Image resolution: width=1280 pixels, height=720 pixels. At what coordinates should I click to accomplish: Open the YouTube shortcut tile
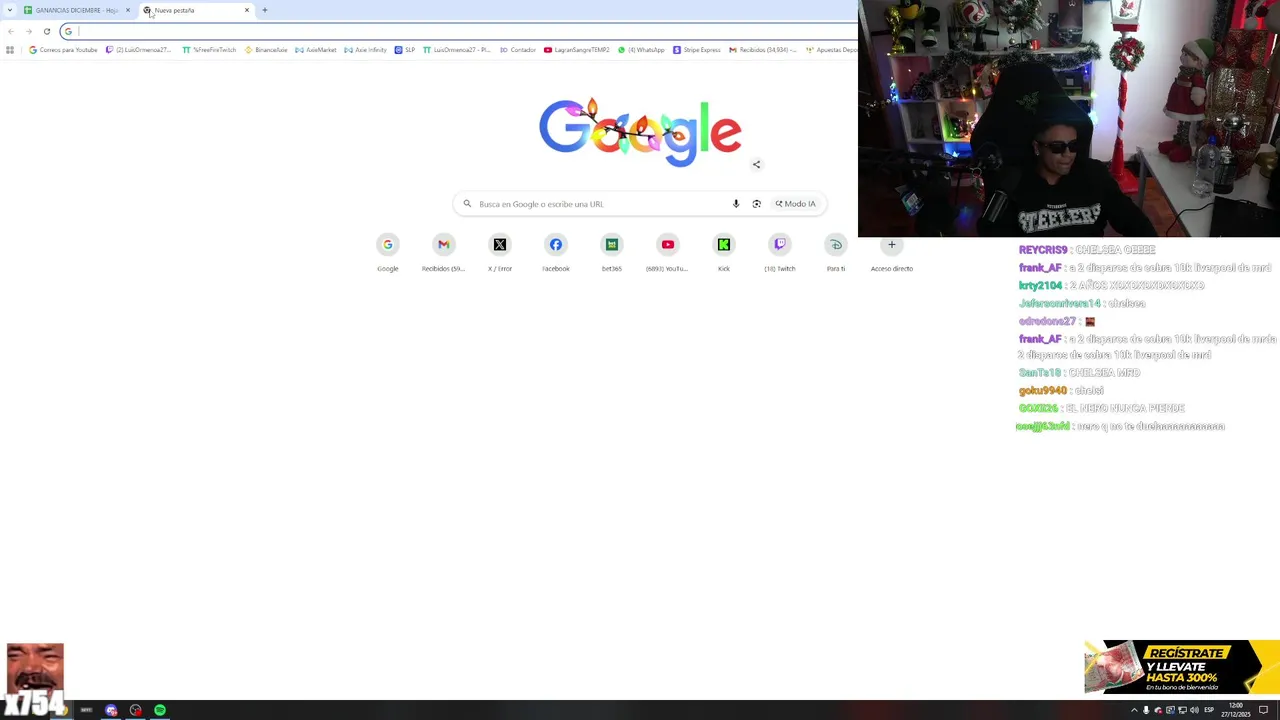(668, 252)
